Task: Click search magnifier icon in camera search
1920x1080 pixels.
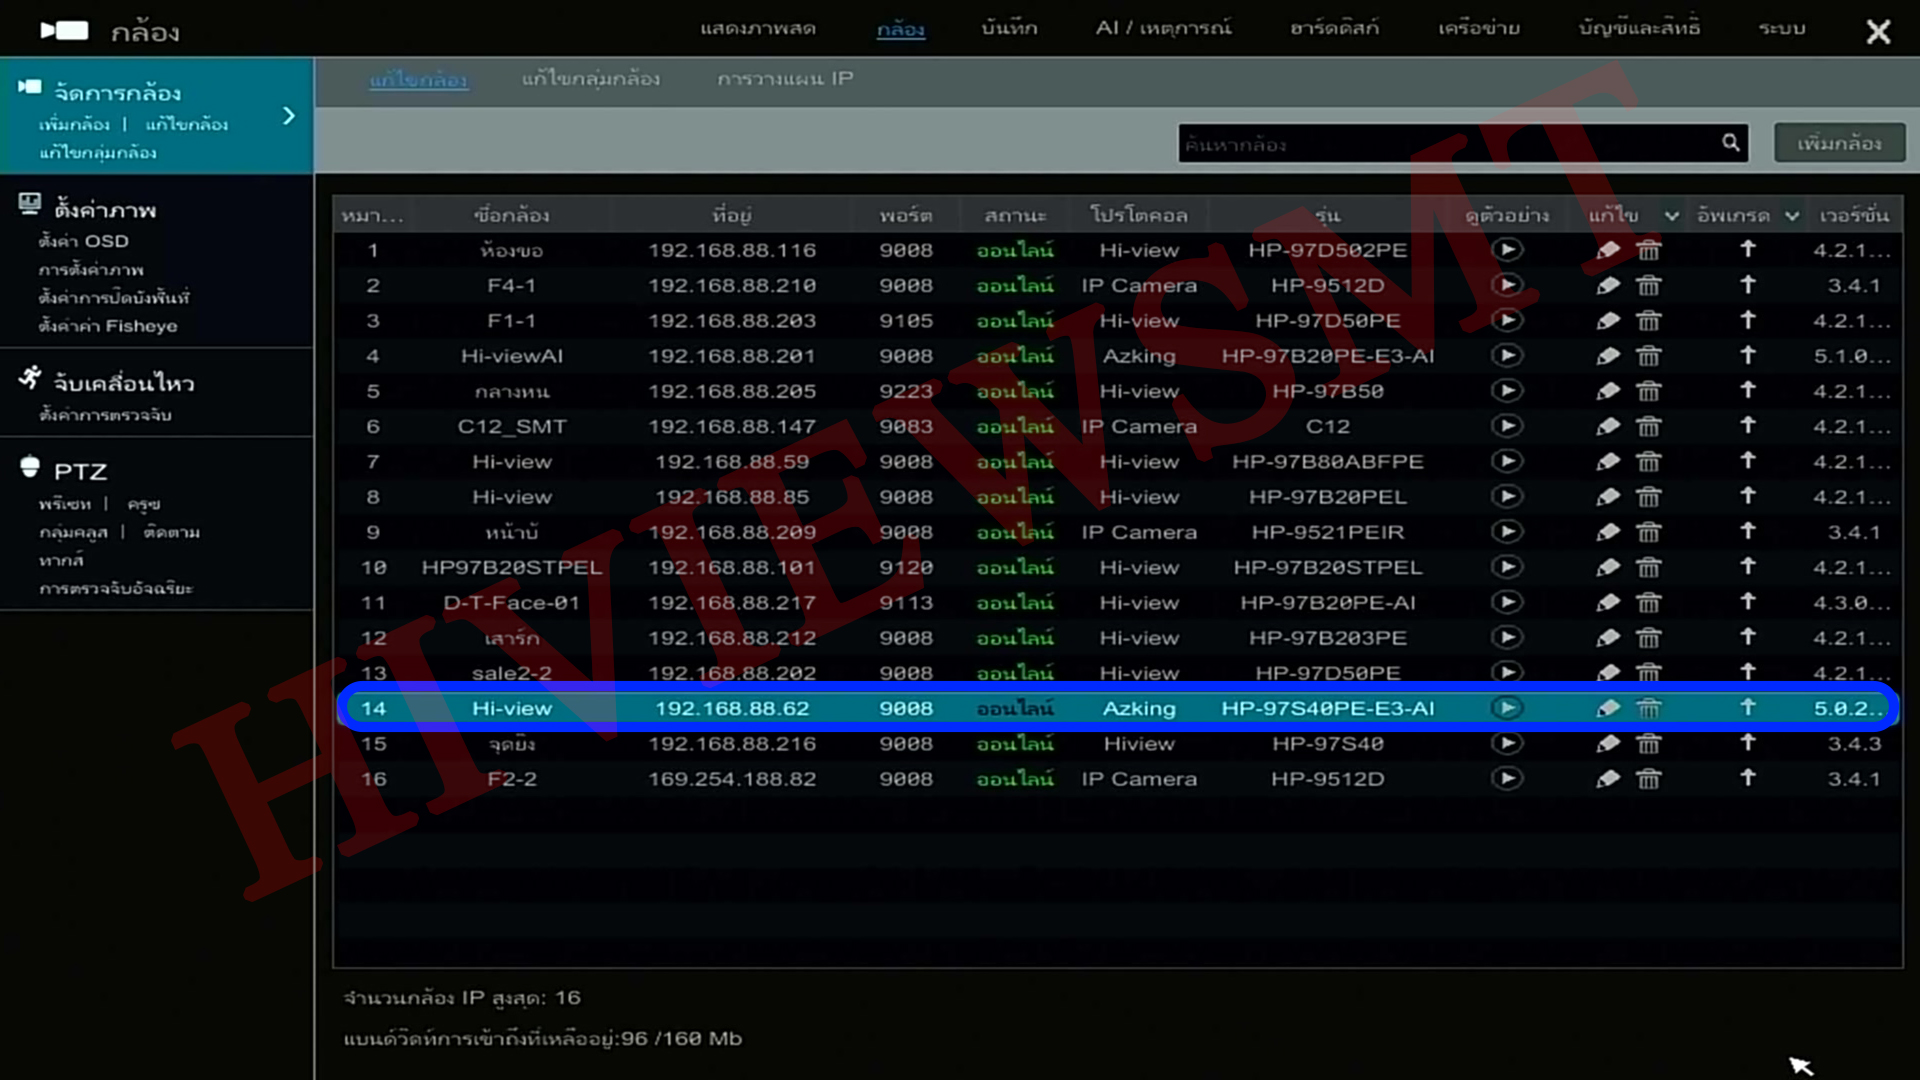Action: (x=1731, y=143)
